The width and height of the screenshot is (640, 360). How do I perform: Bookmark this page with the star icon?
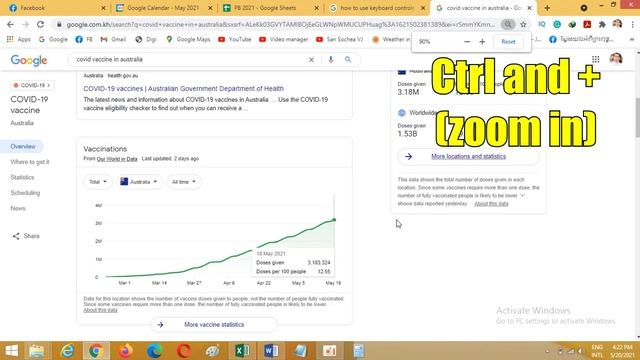pyautogui.click(x=523, y=24)
